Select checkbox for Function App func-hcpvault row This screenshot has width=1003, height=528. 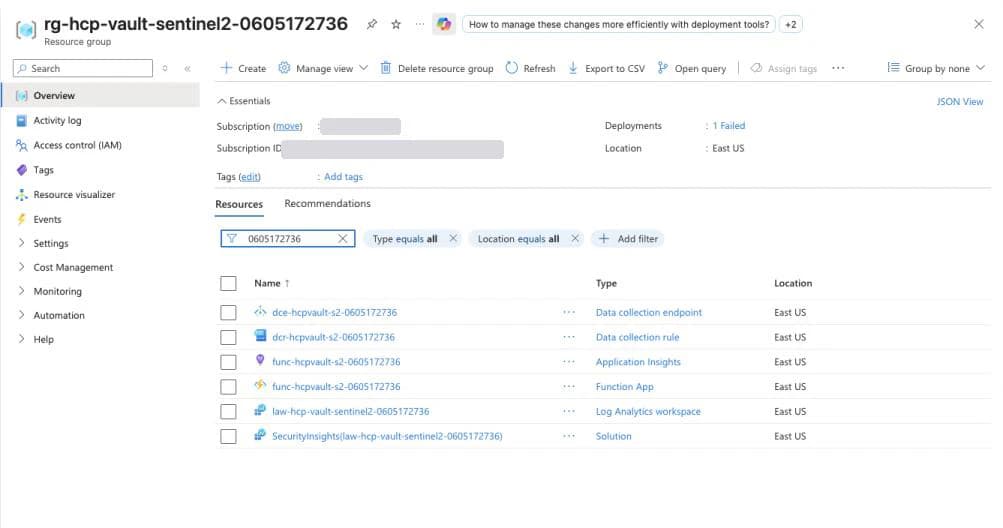pos(228,387)
